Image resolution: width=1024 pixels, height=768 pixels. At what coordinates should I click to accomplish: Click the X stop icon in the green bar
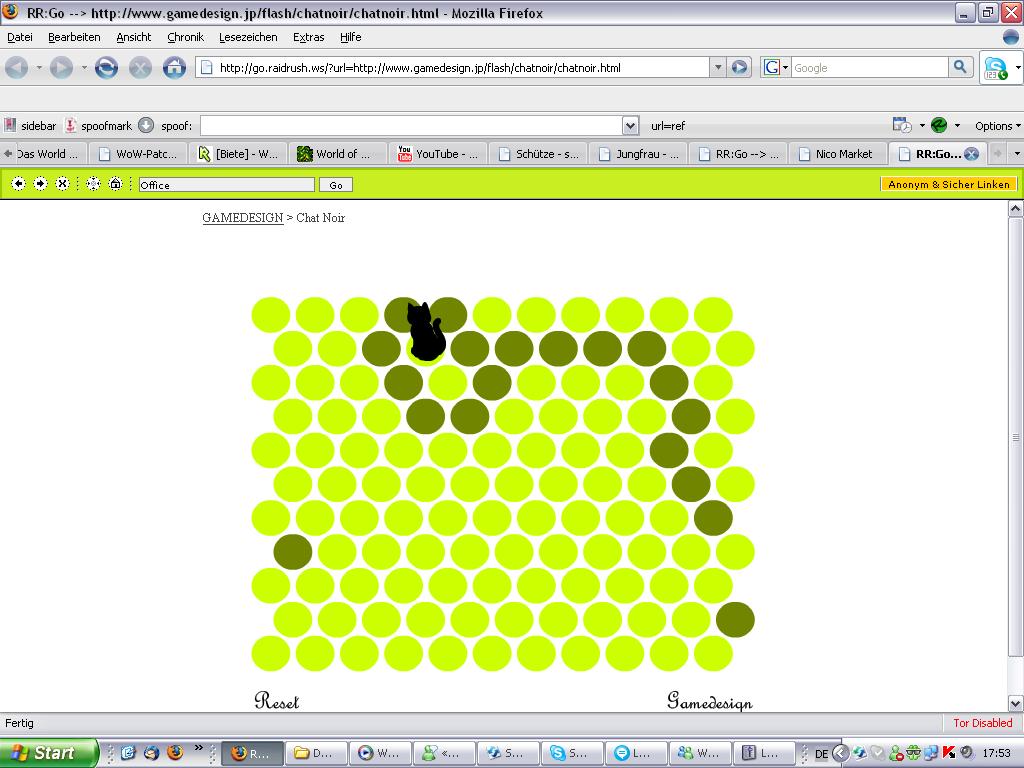pos(62,184)
